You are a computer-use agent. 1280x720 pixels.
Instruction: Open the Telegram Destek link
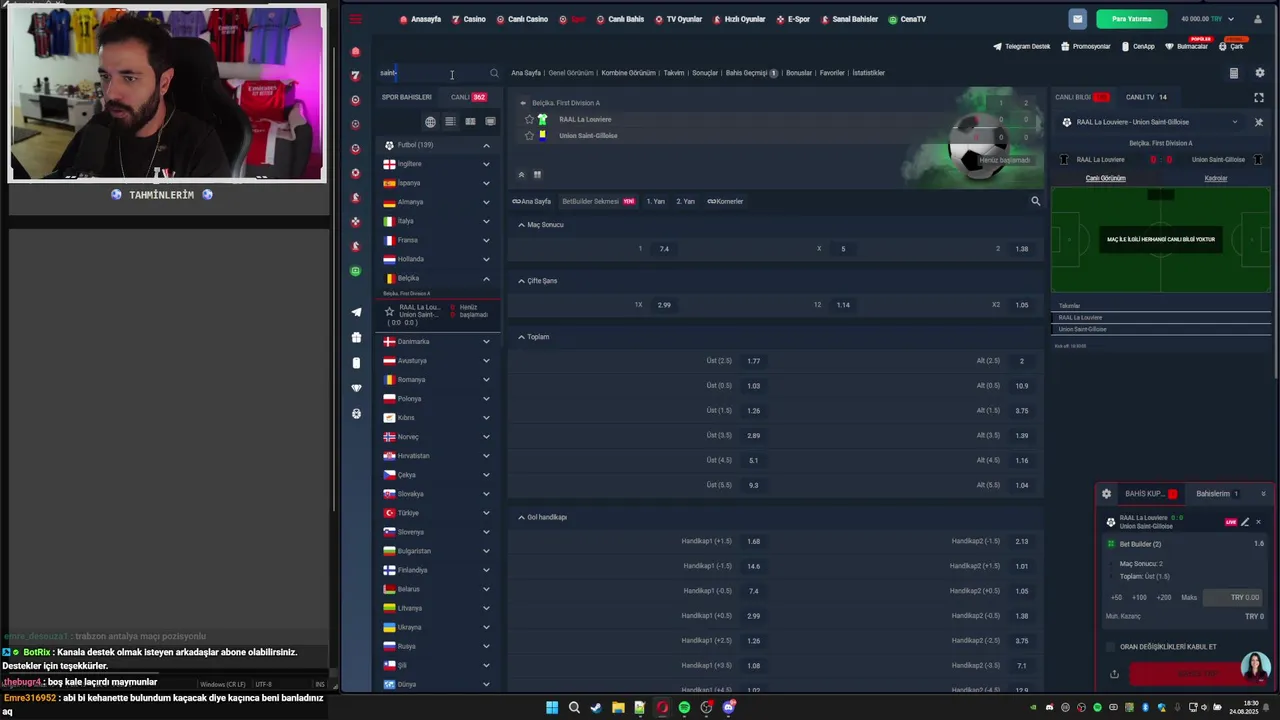(1022, 46)
